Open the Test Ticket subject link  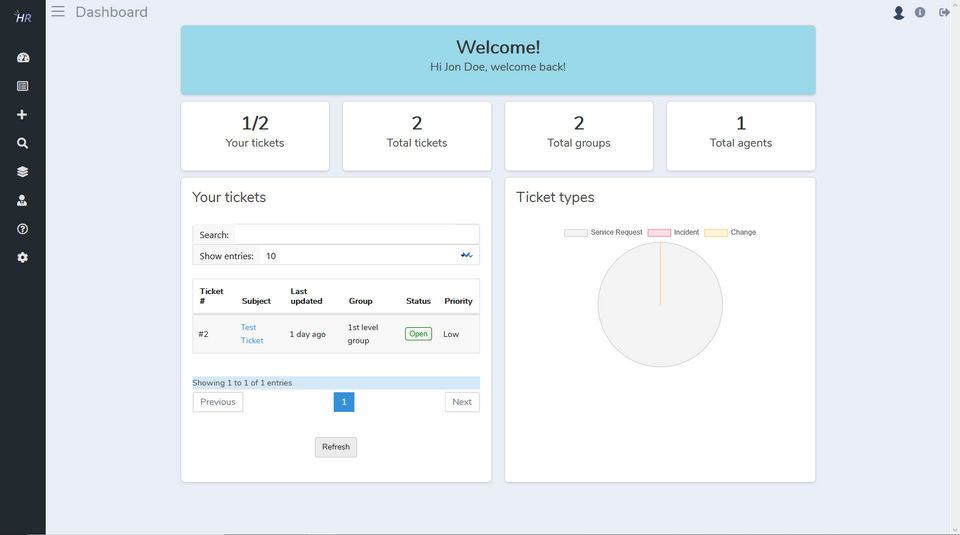[x=252, y=334]
